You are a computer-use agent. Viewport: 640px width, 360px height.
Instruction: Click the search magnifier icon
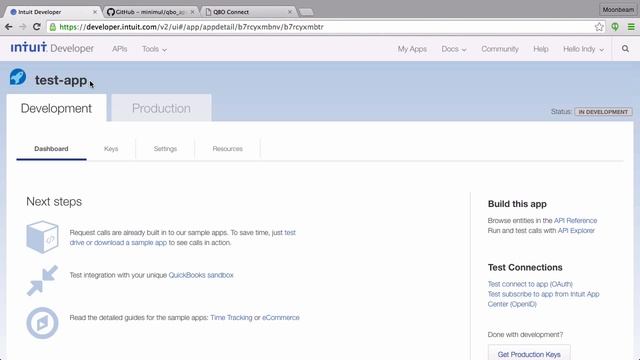coord(625,49)
